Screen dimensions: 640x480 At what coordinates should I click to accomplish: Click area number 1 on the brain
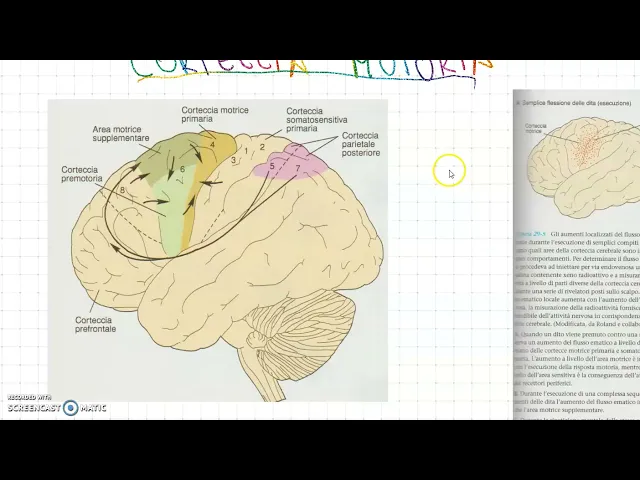(246, 151)
